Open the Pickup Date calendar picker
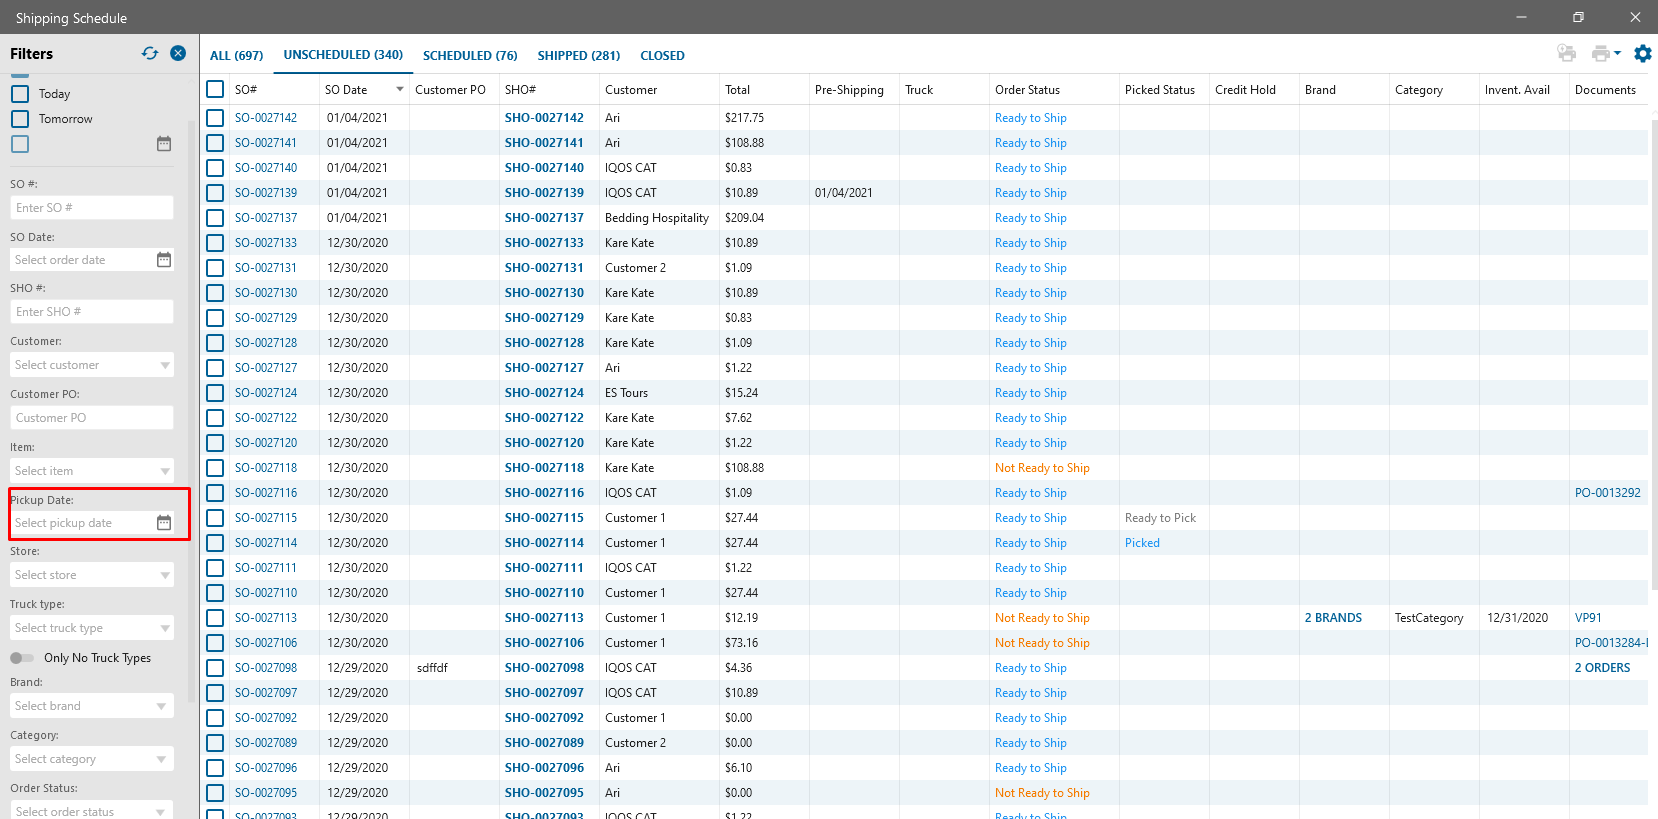Viewport: 1658px width, 819px height. point(164,523)
